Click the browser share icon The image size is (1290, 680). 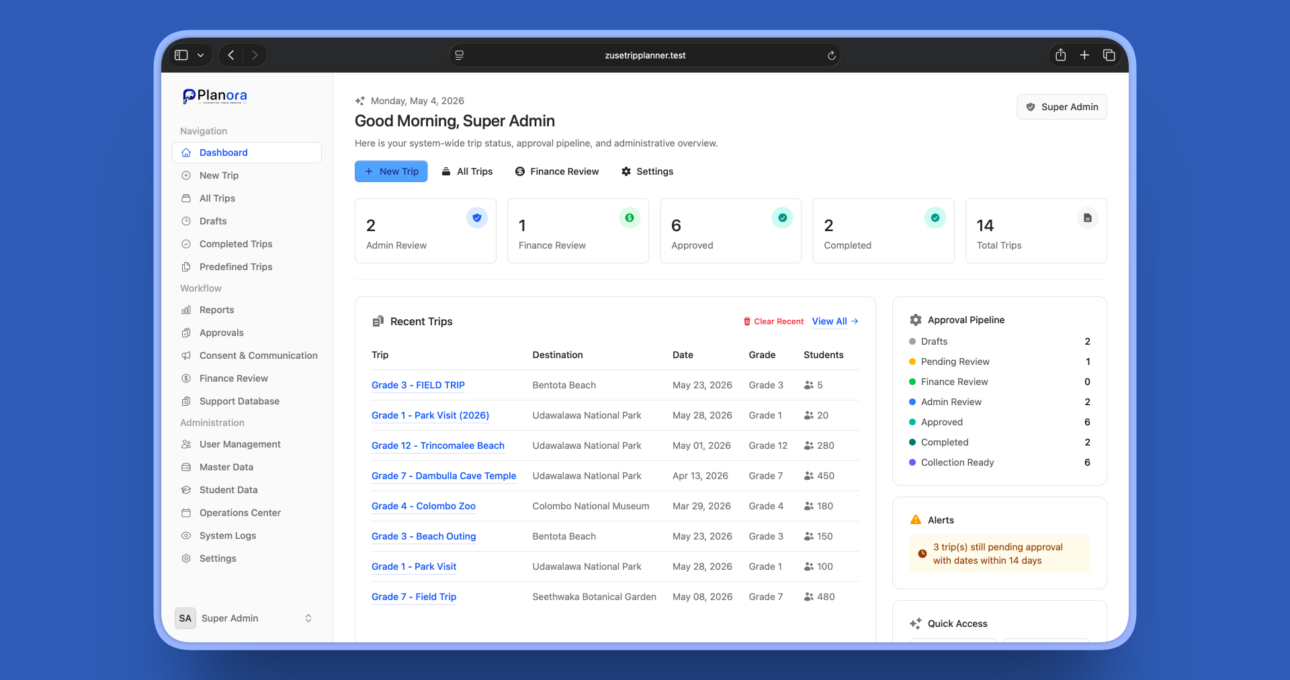click(1060, 55)
